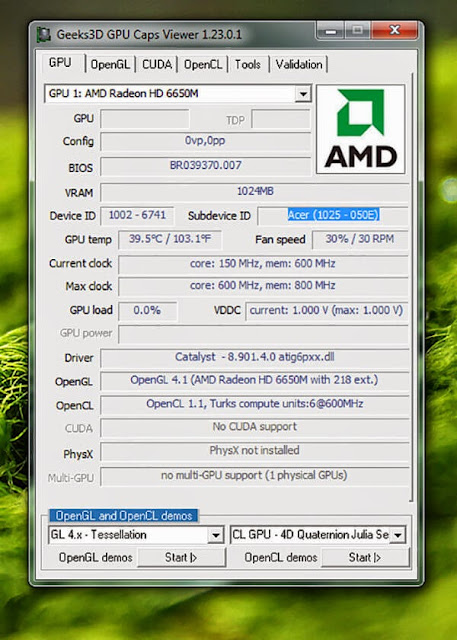
Task: Click the GPU temp value 39.5°C / 103.1°F
Action: pos(170,239)
